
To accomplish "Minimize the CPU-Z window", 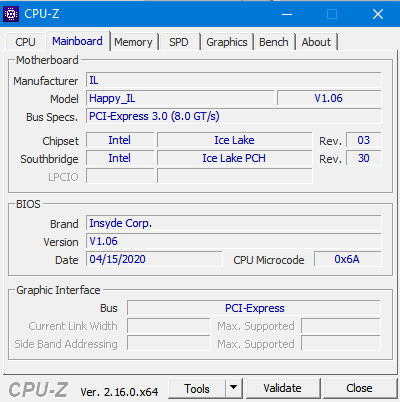I will pos(287,14).
